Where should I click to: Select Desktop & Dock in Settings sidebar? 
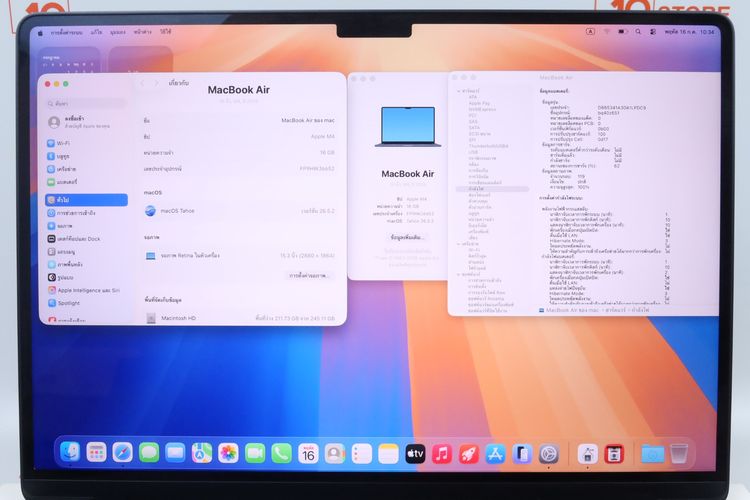point(87,238)
